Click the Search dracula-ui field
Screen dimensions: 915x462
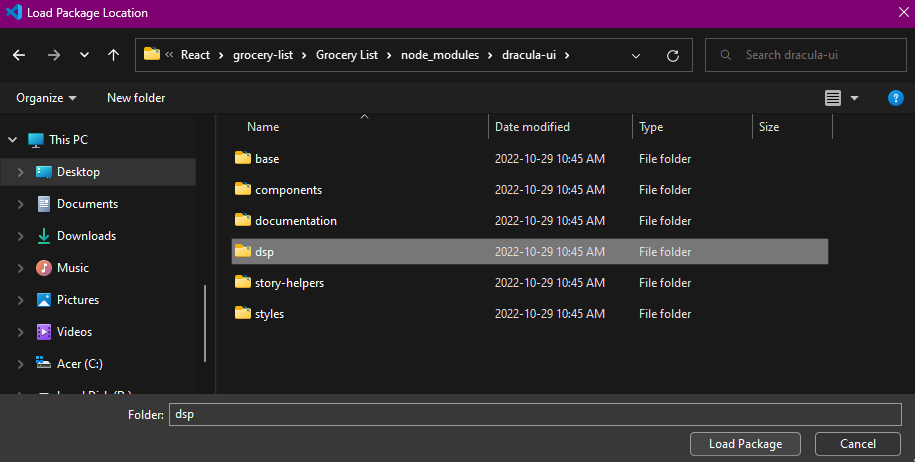(x=805, y=55)
